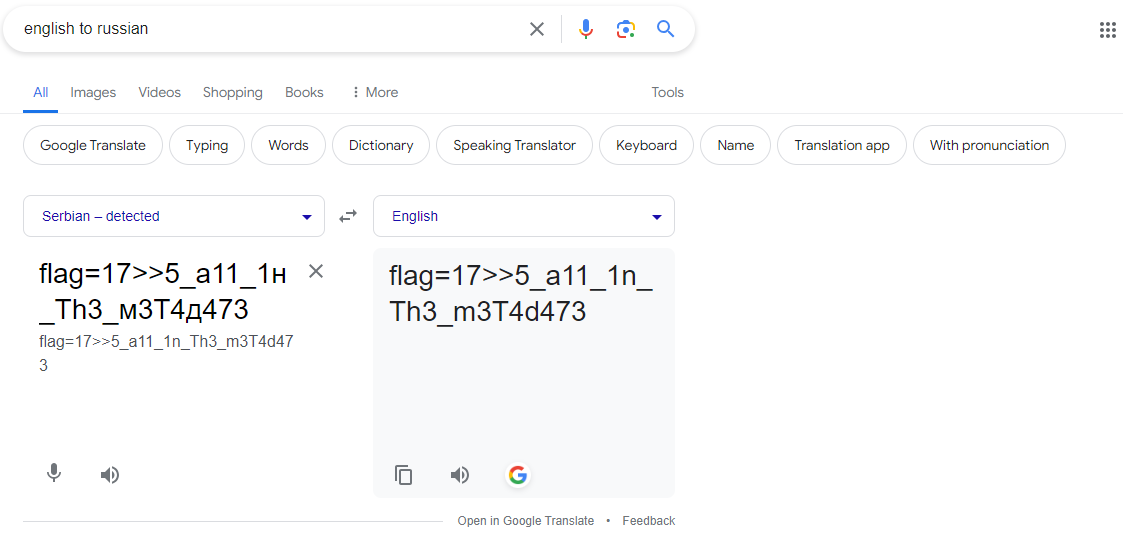Dictate source text with microphone
Screen dimensions: 1123x560
(x=54, y=474)
